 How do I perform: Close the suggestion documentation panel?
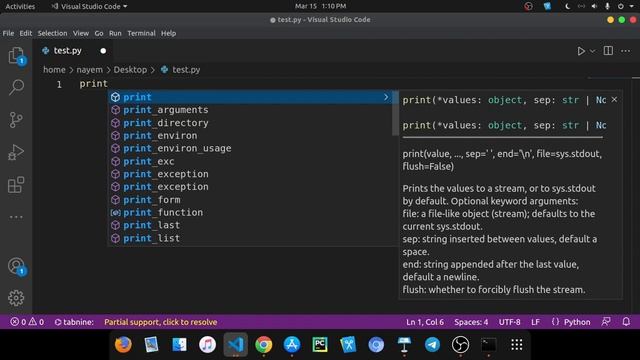pyautogui.click(x=614, y=100)
